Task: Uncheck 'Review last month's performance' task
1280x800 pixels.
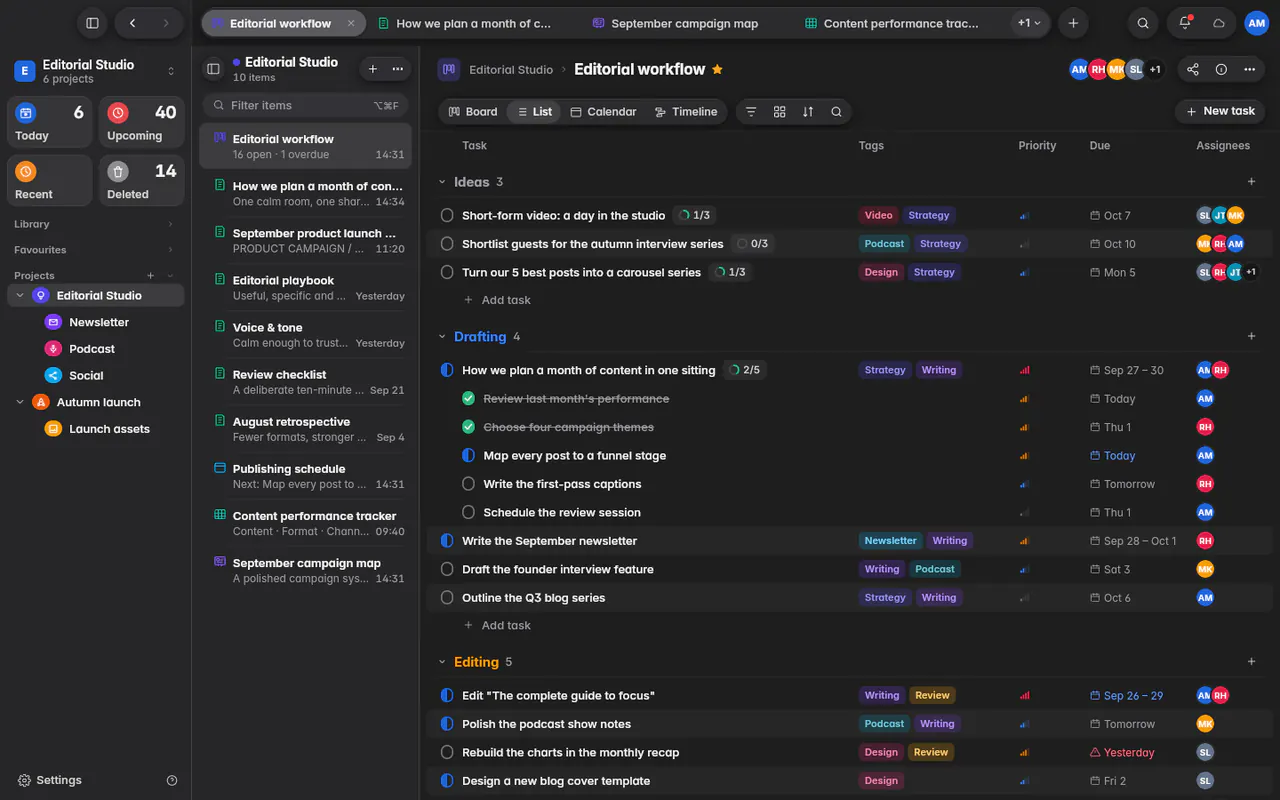Action: click(x=468, y=398)
